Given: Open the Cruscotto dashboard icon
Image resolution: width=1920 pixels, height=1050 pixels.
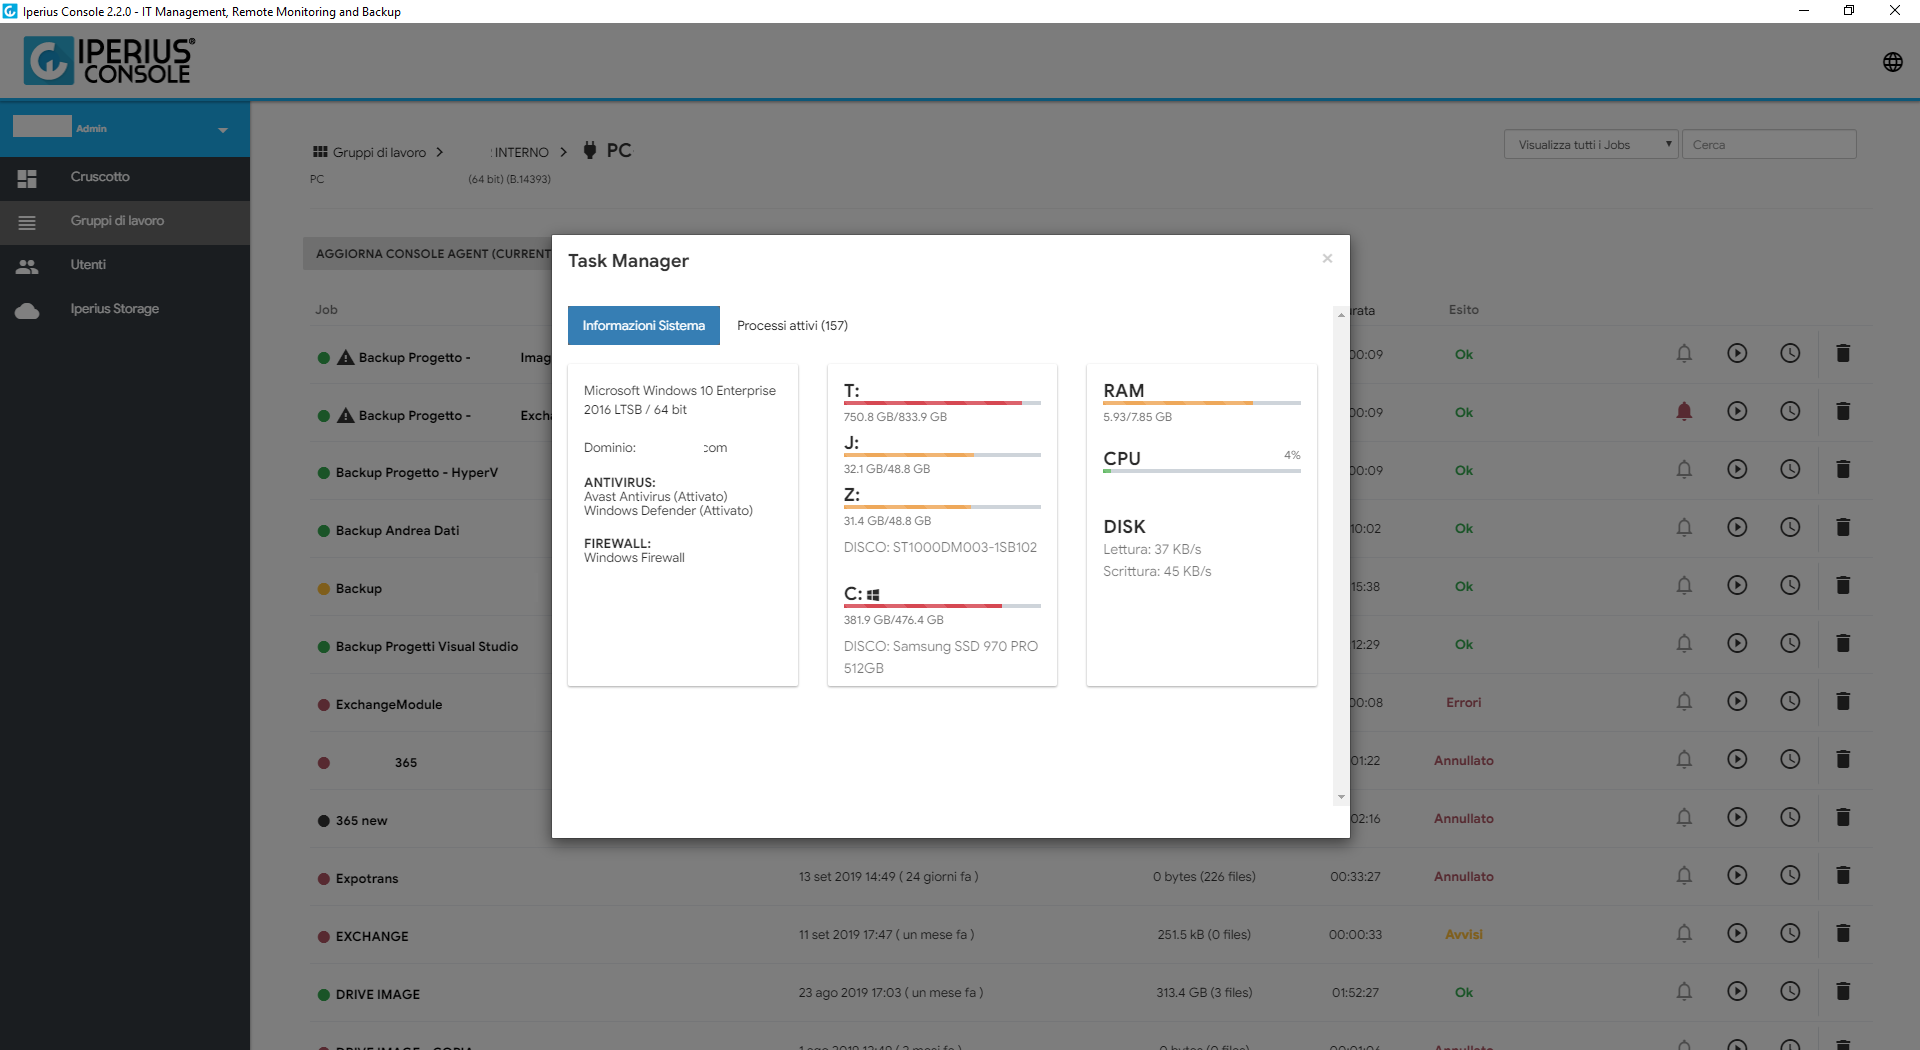Looking at the screenshot, I should pyautogui.click(x=27, y=178).
